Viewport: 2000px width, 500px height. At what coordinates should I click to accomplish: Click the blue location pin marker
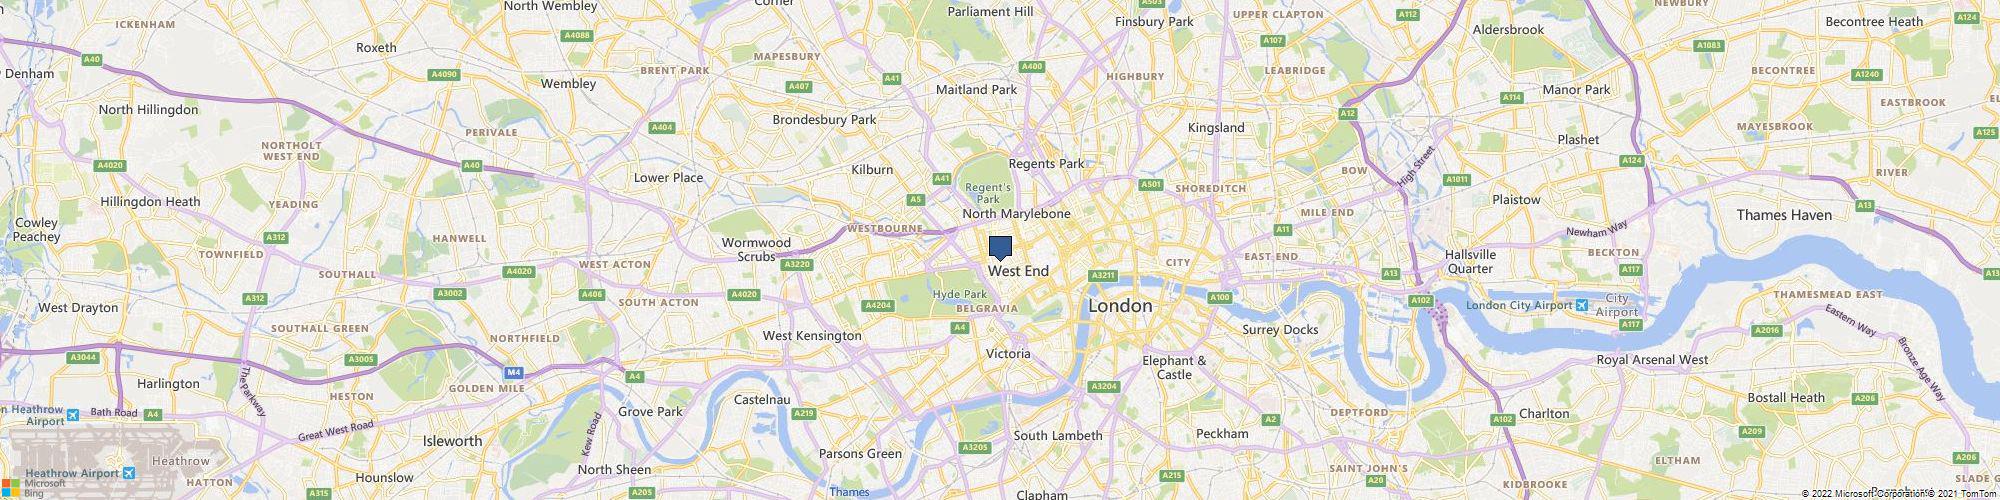coord(1000,248)
